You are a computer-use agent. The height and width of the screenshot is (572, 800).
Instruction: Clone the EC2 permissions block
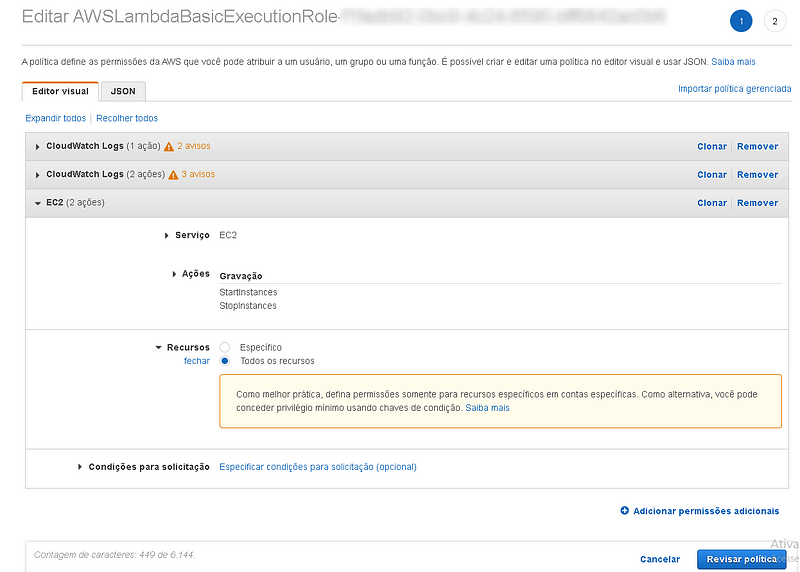[x=712, y=203]
